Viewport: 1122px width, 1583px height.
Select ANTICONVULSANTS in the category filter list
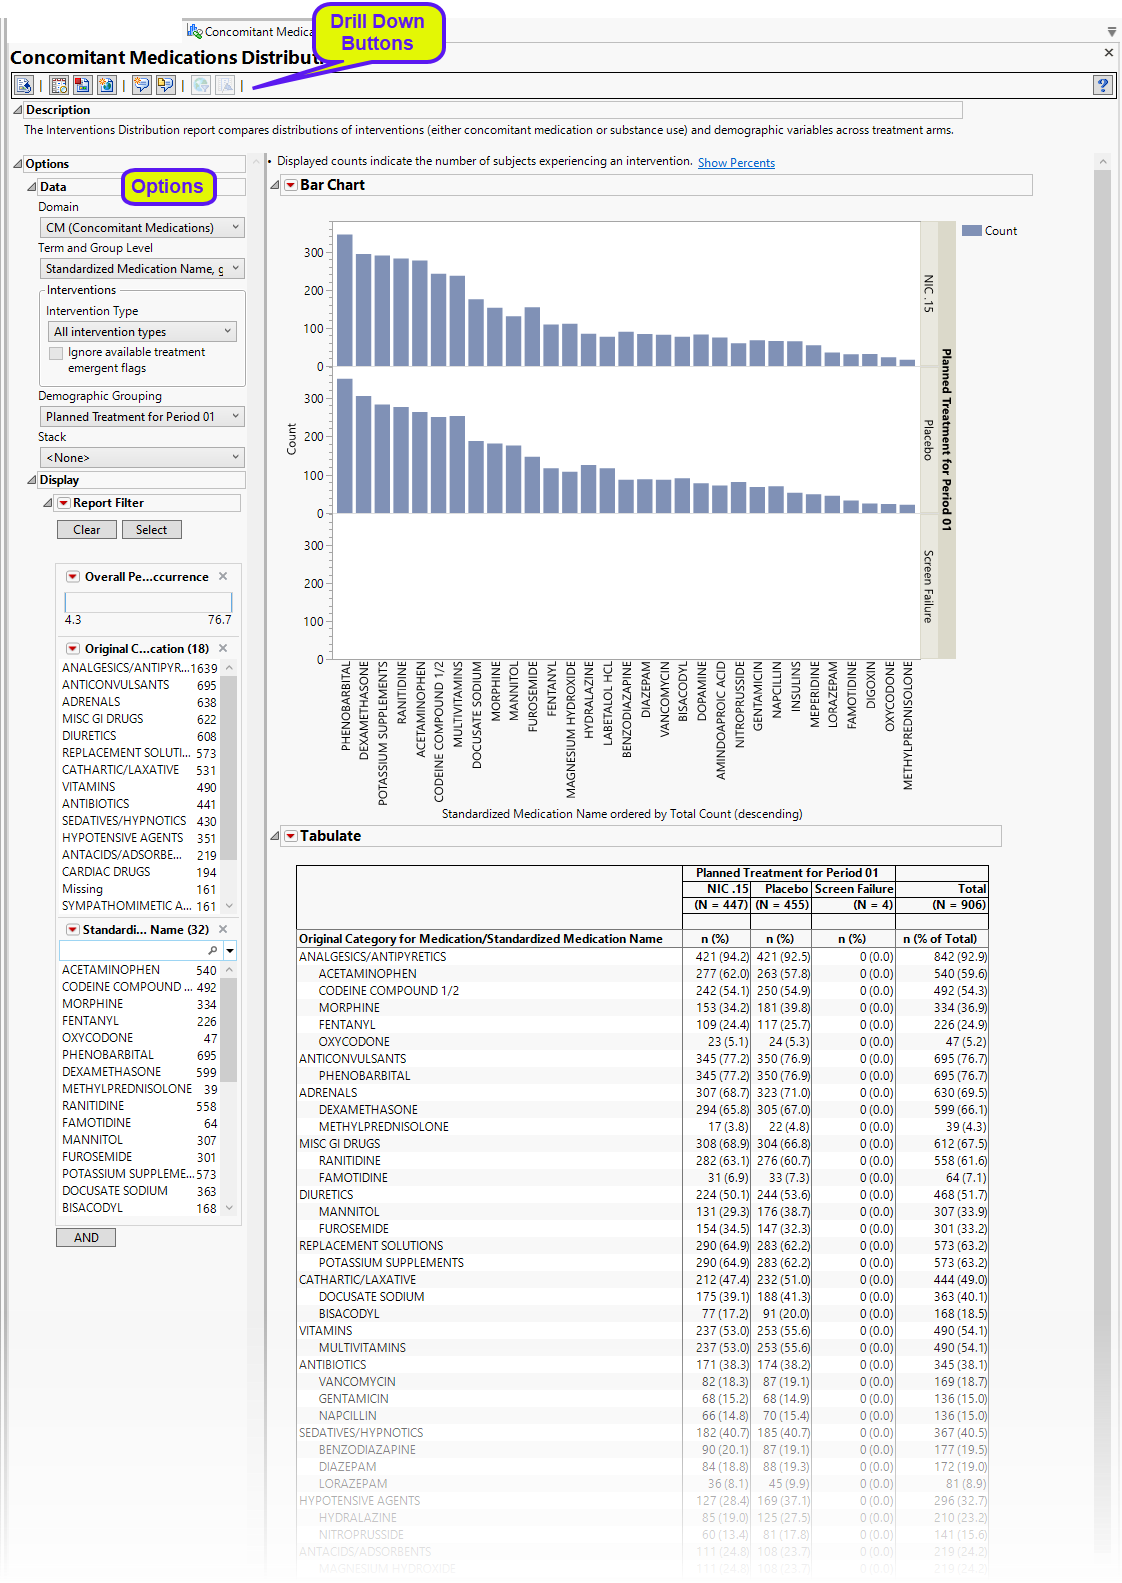116,685
